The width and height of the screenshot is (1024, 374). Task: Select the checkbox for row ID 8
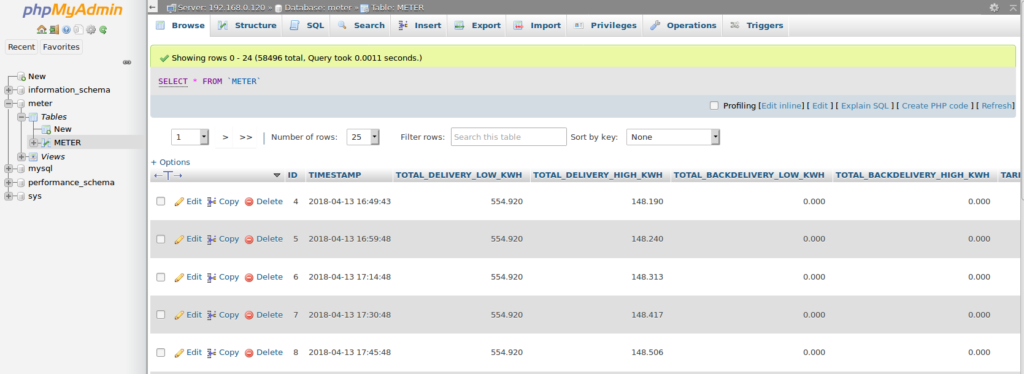[161, 352]
